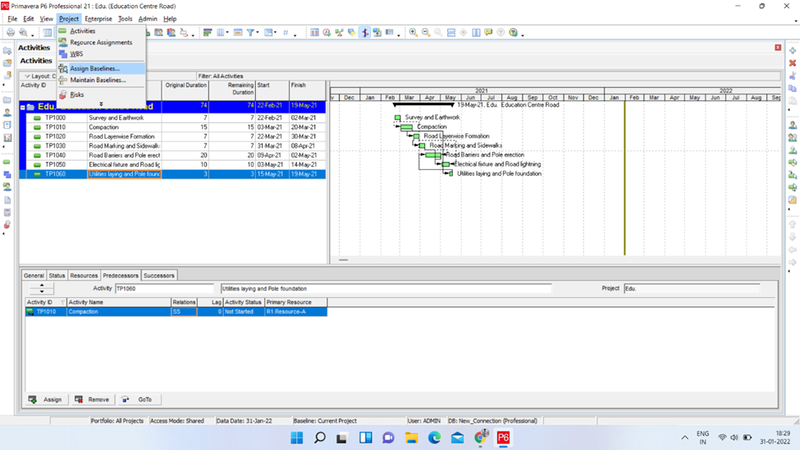Open Microsoft Edge from the taskbar

[x=434, y=438]
